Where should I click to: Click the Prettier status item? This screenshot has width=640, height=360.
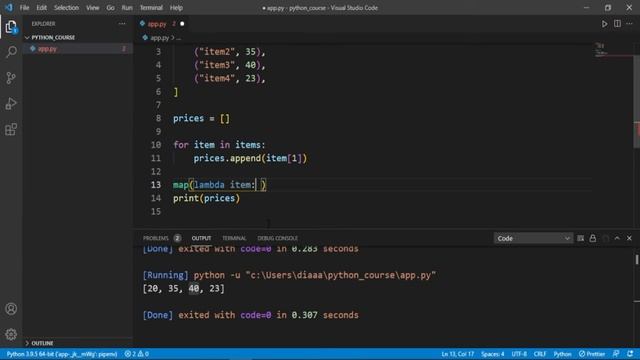[592, 354]
